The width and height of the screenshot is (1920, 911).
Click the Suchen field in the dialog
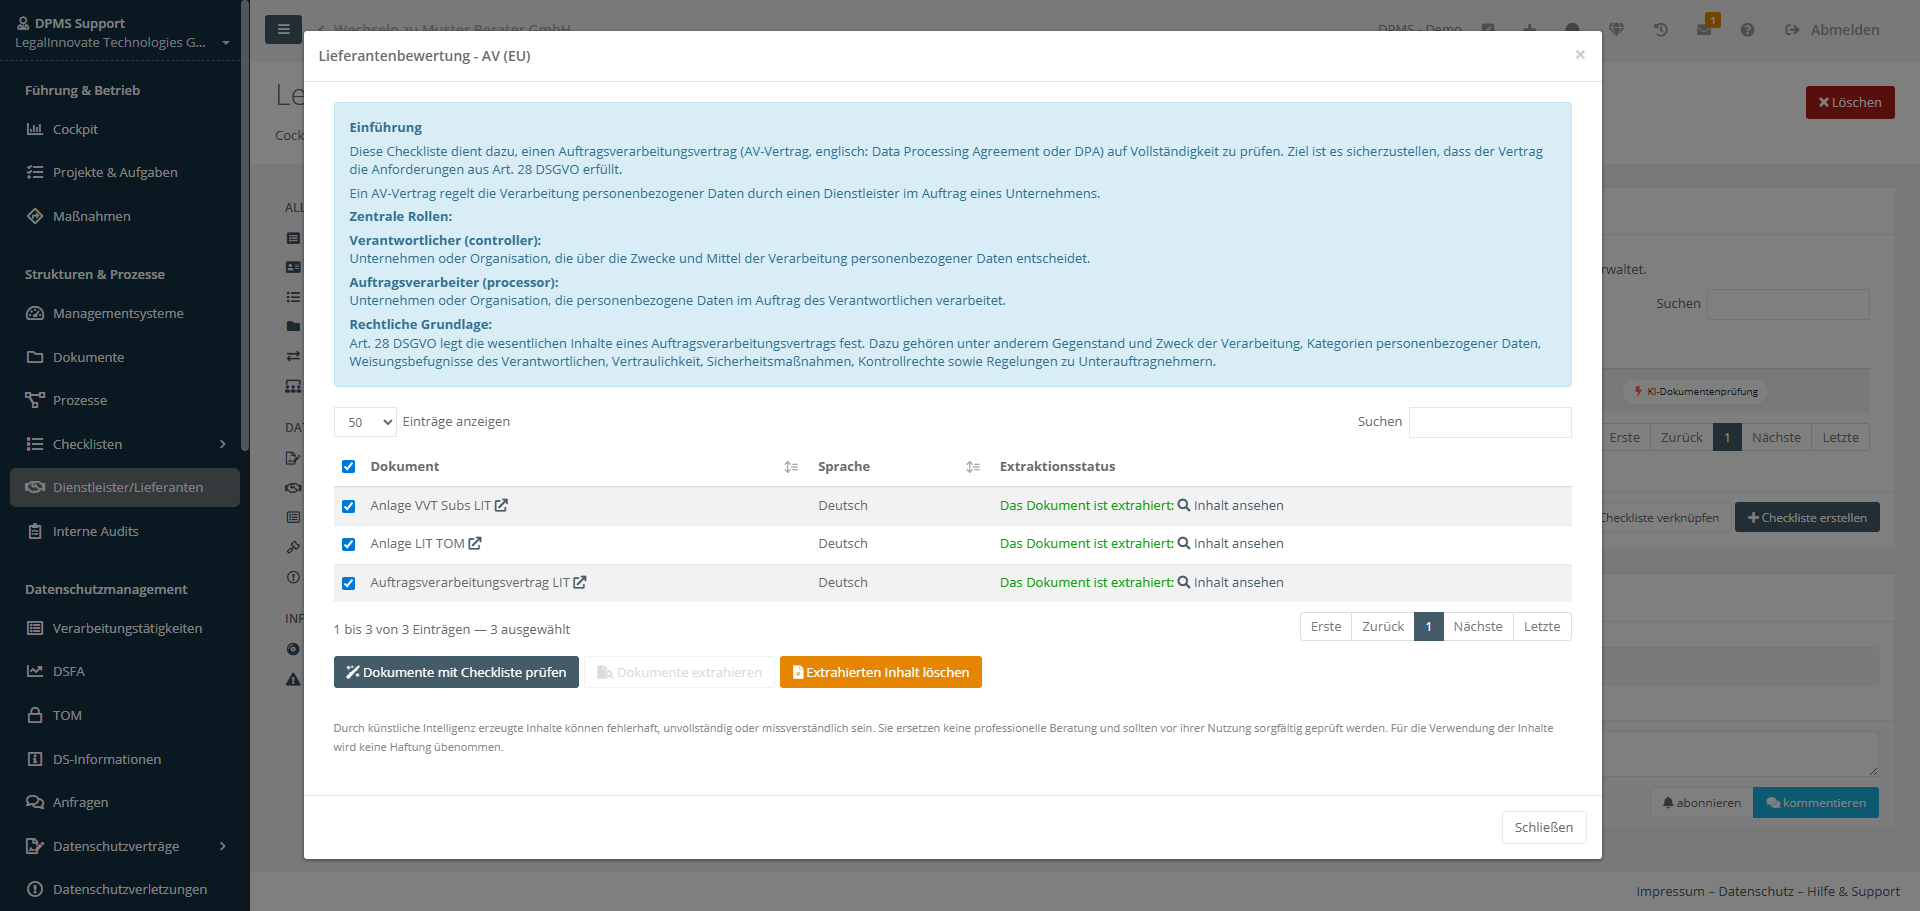tap(1489, 422)
